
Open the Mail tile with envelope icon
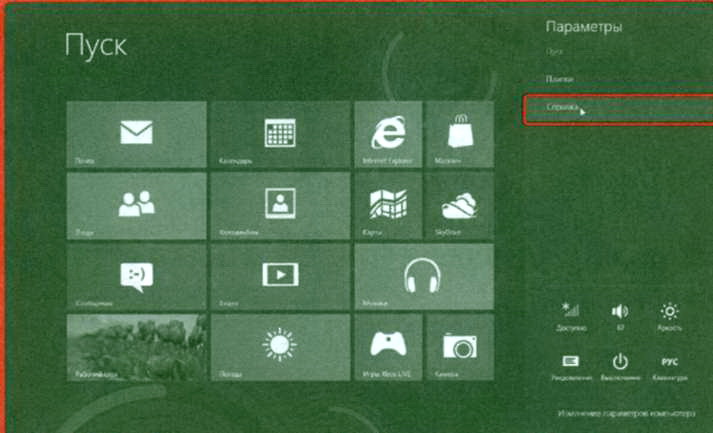click(x=136, y=135)
